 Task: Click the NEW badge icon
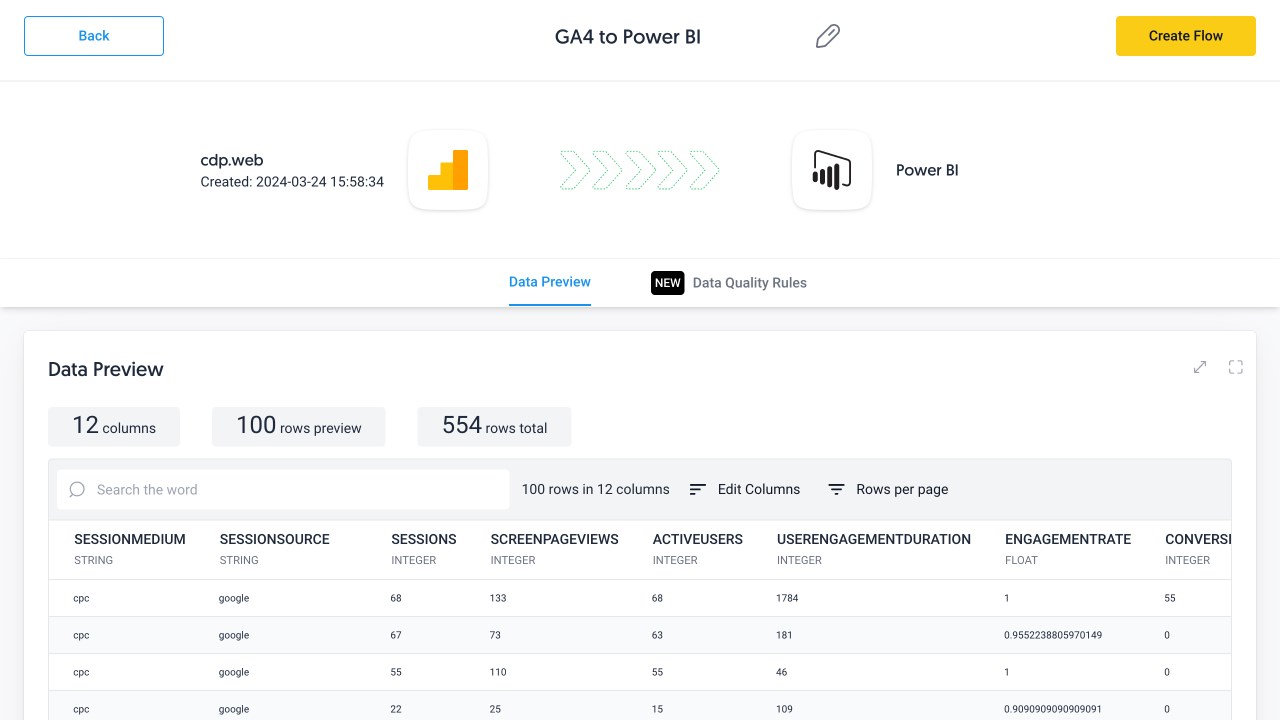tap(667, 283)
